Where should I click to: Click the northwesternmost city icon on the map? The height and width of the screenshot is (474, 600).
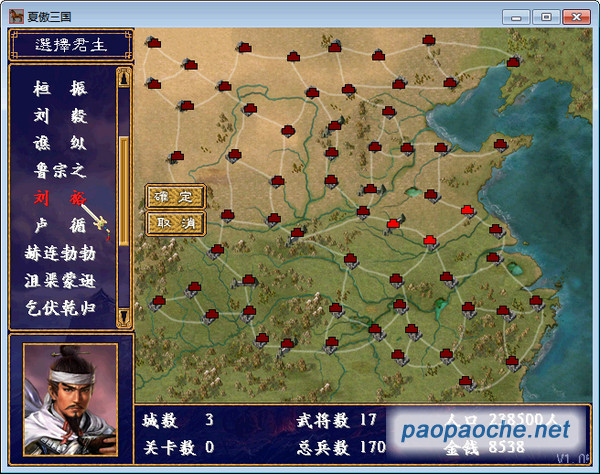pyautogui.click(x=153, y=42)
